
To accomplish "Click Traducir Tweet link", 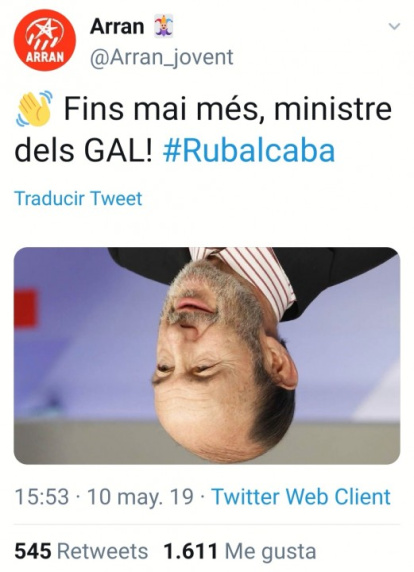I will [78, 198].
